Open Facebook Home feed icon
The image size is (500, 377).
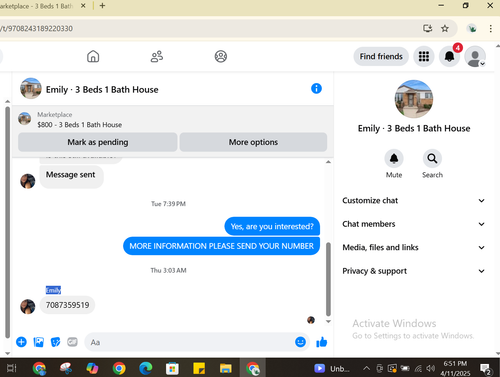[x=93, y=56]
